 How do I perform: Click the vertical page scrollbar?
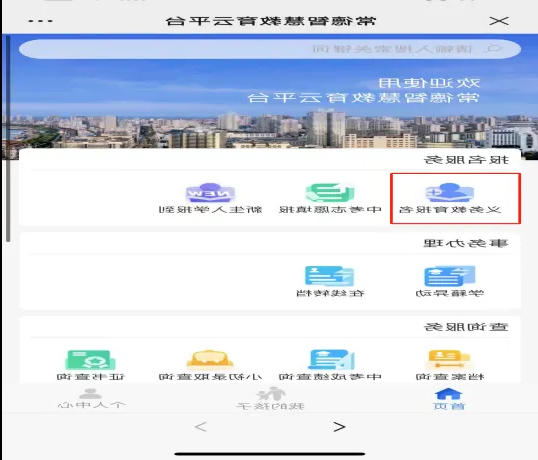click(x=8, y=137)
